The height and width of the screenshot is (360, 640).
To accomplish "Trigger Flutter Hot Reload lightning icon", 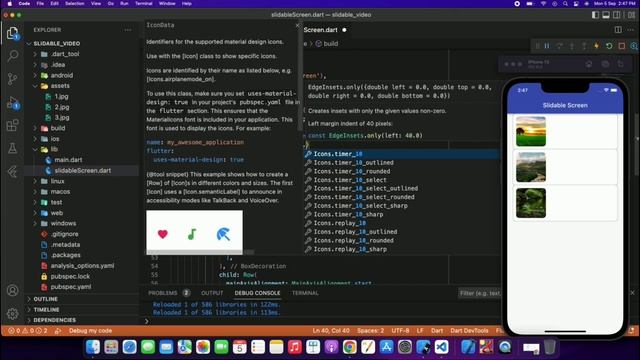I will tap(597, 46).
